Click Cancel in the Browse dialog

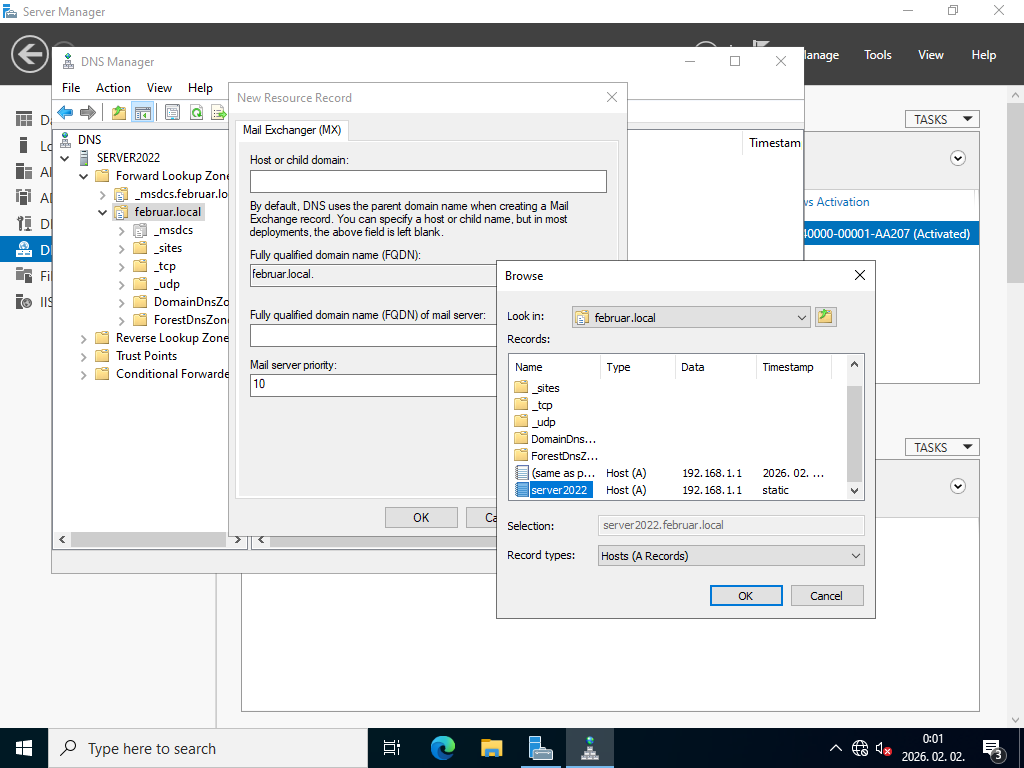(826, 595)
